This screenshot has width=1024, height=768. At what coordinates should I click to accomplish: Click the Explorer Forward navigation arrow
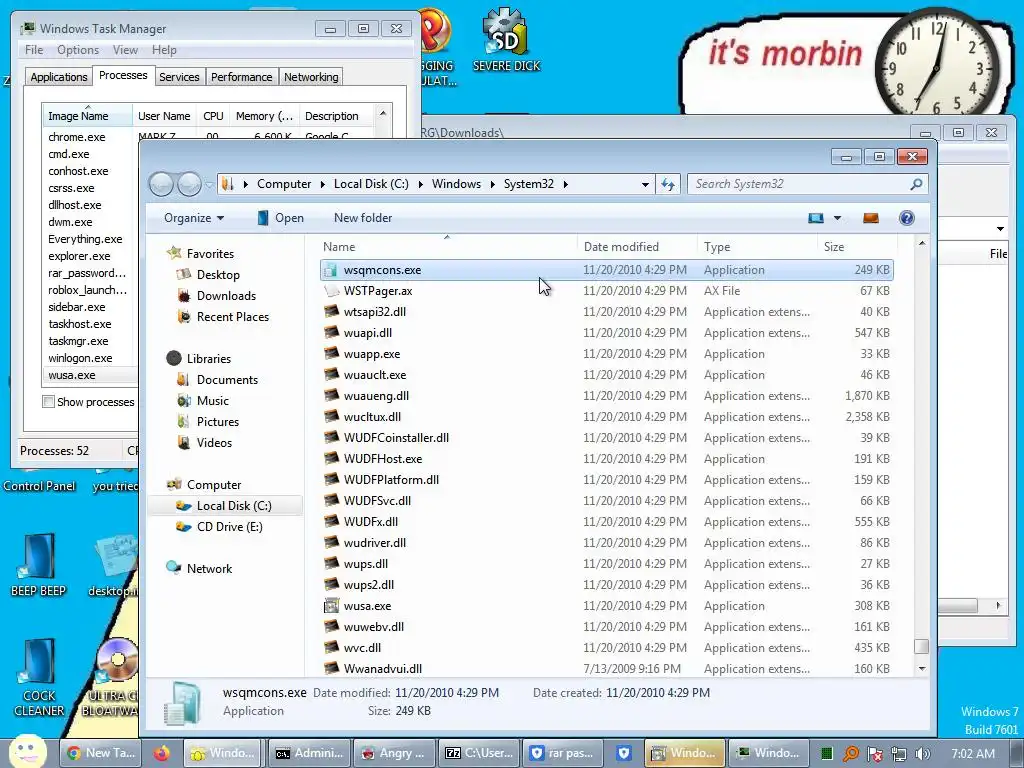(x=189, y=184)
